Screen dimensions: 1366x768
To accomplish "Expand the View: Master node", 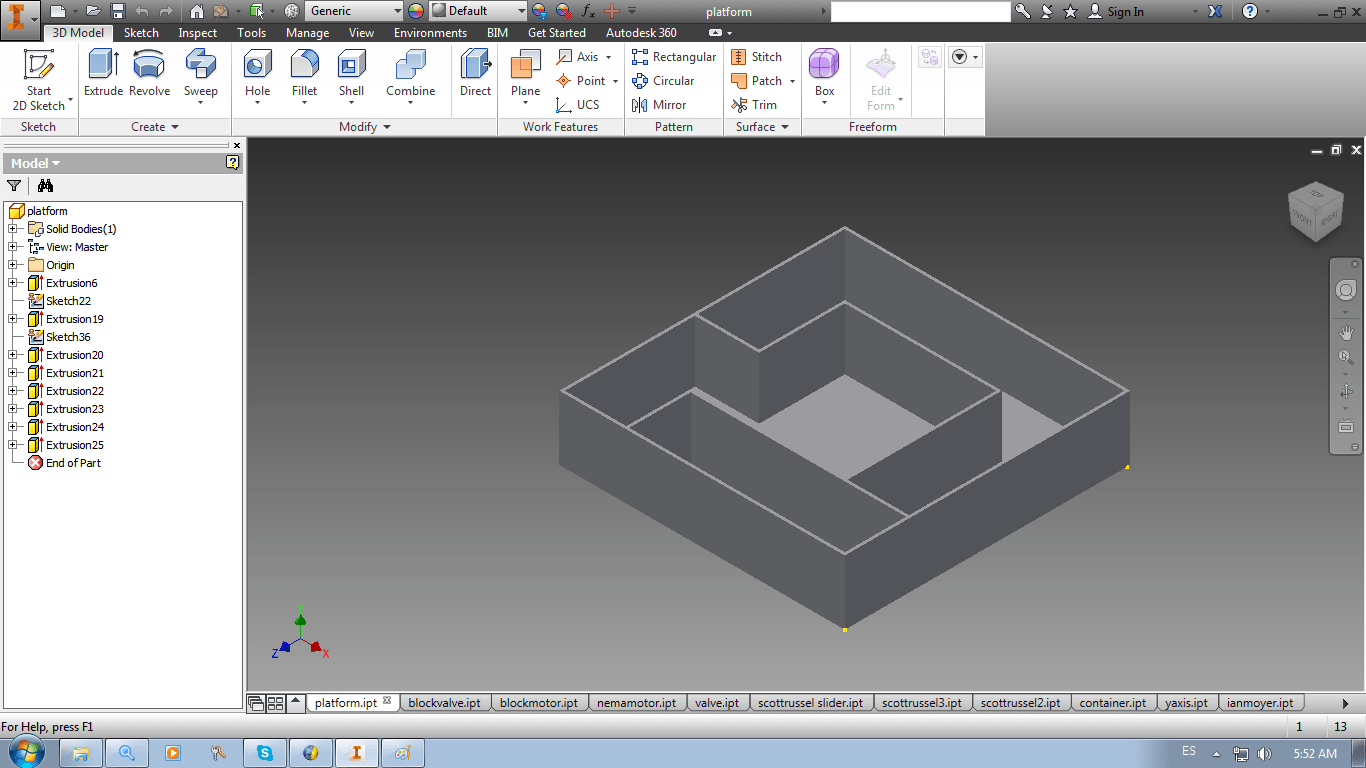I will coord(13,247).
